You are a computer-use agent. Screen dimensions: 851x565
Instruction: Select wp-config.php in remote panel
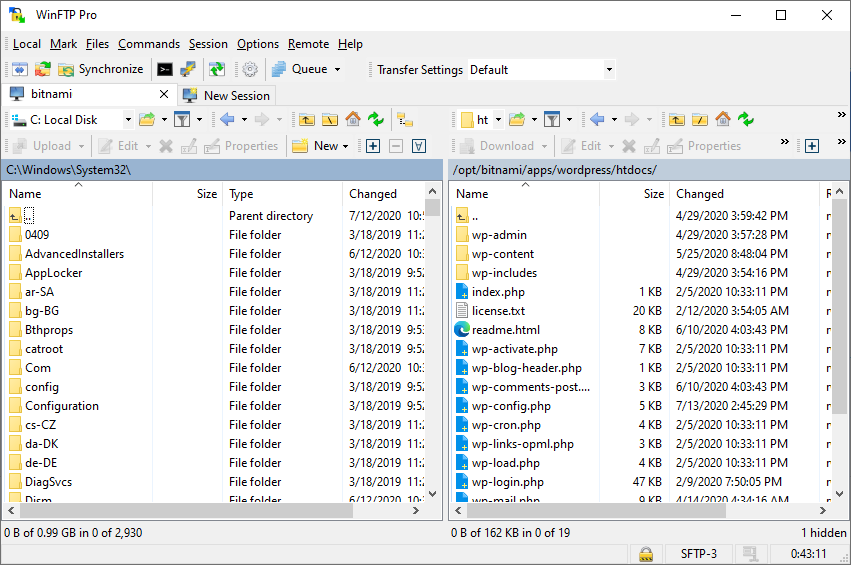(511, 406)
